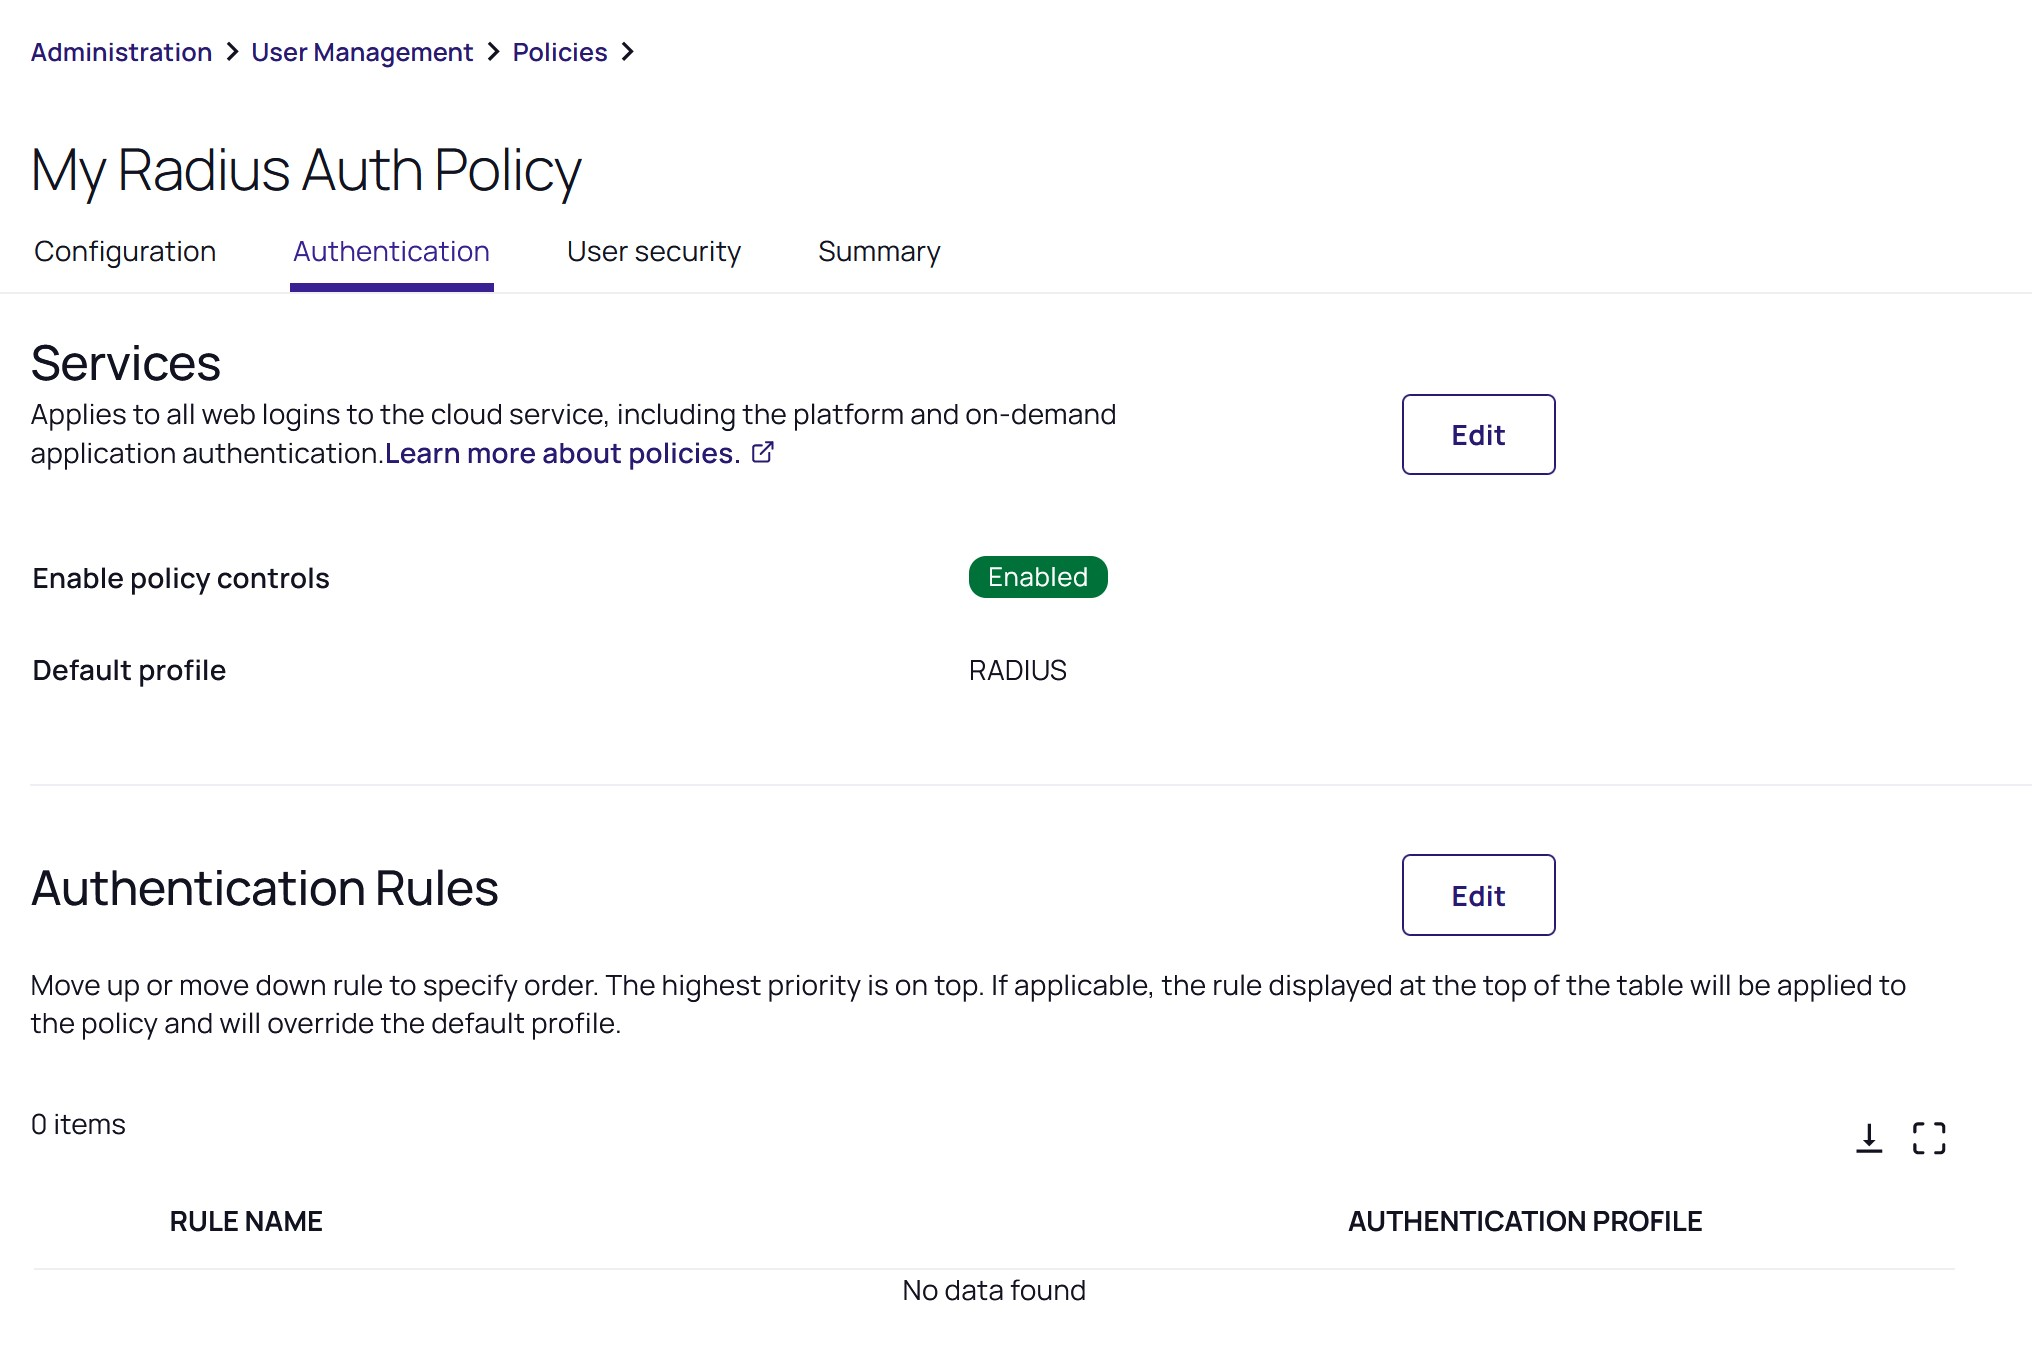
Task: Click chevron after Administration breadcrumb
Action: click(232, 52)
